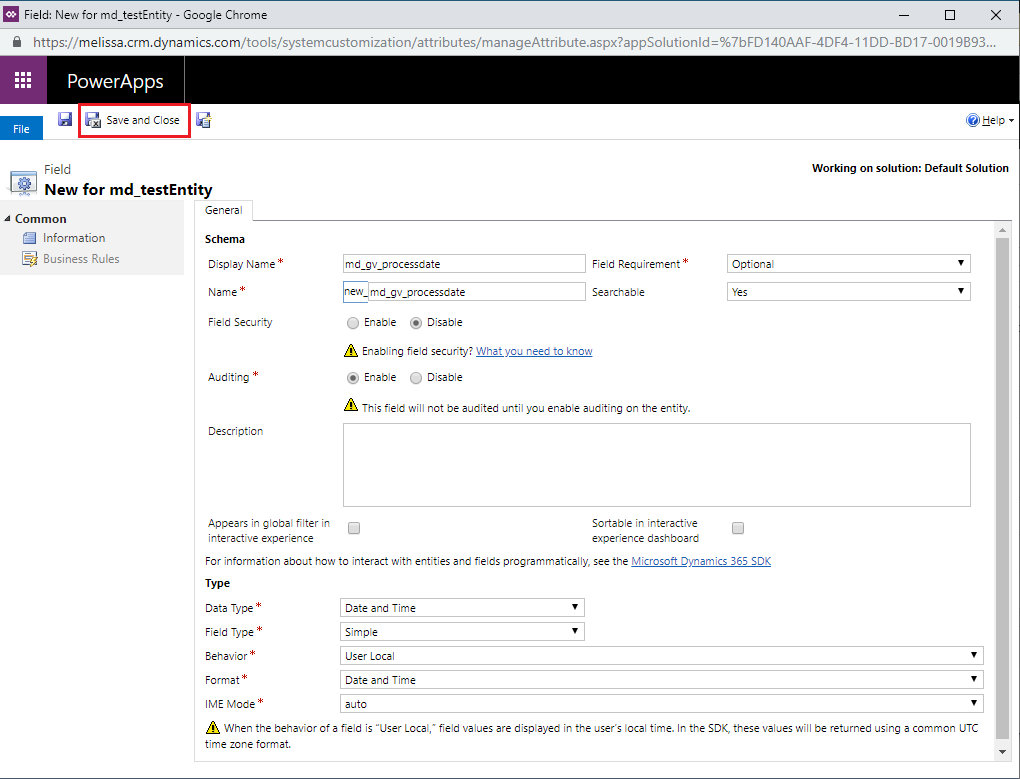Image resolution: width=1020 pixels, height=779 pixels.
Task: Select Information in the left nav
Action: (74, 238)
